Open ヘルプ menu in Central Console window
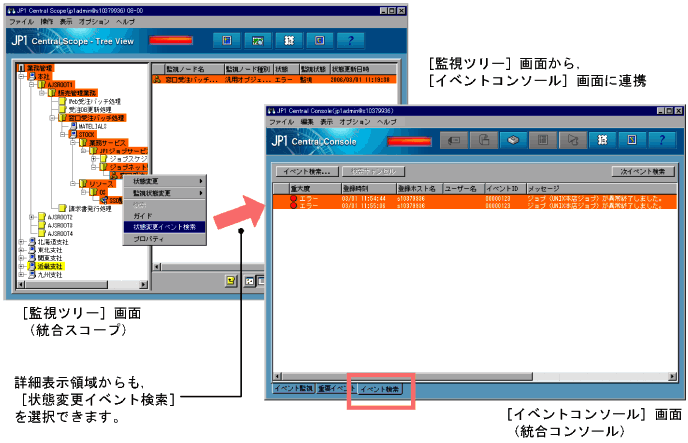The height and width of the screenshot is (443, 688). coord(387,122)
